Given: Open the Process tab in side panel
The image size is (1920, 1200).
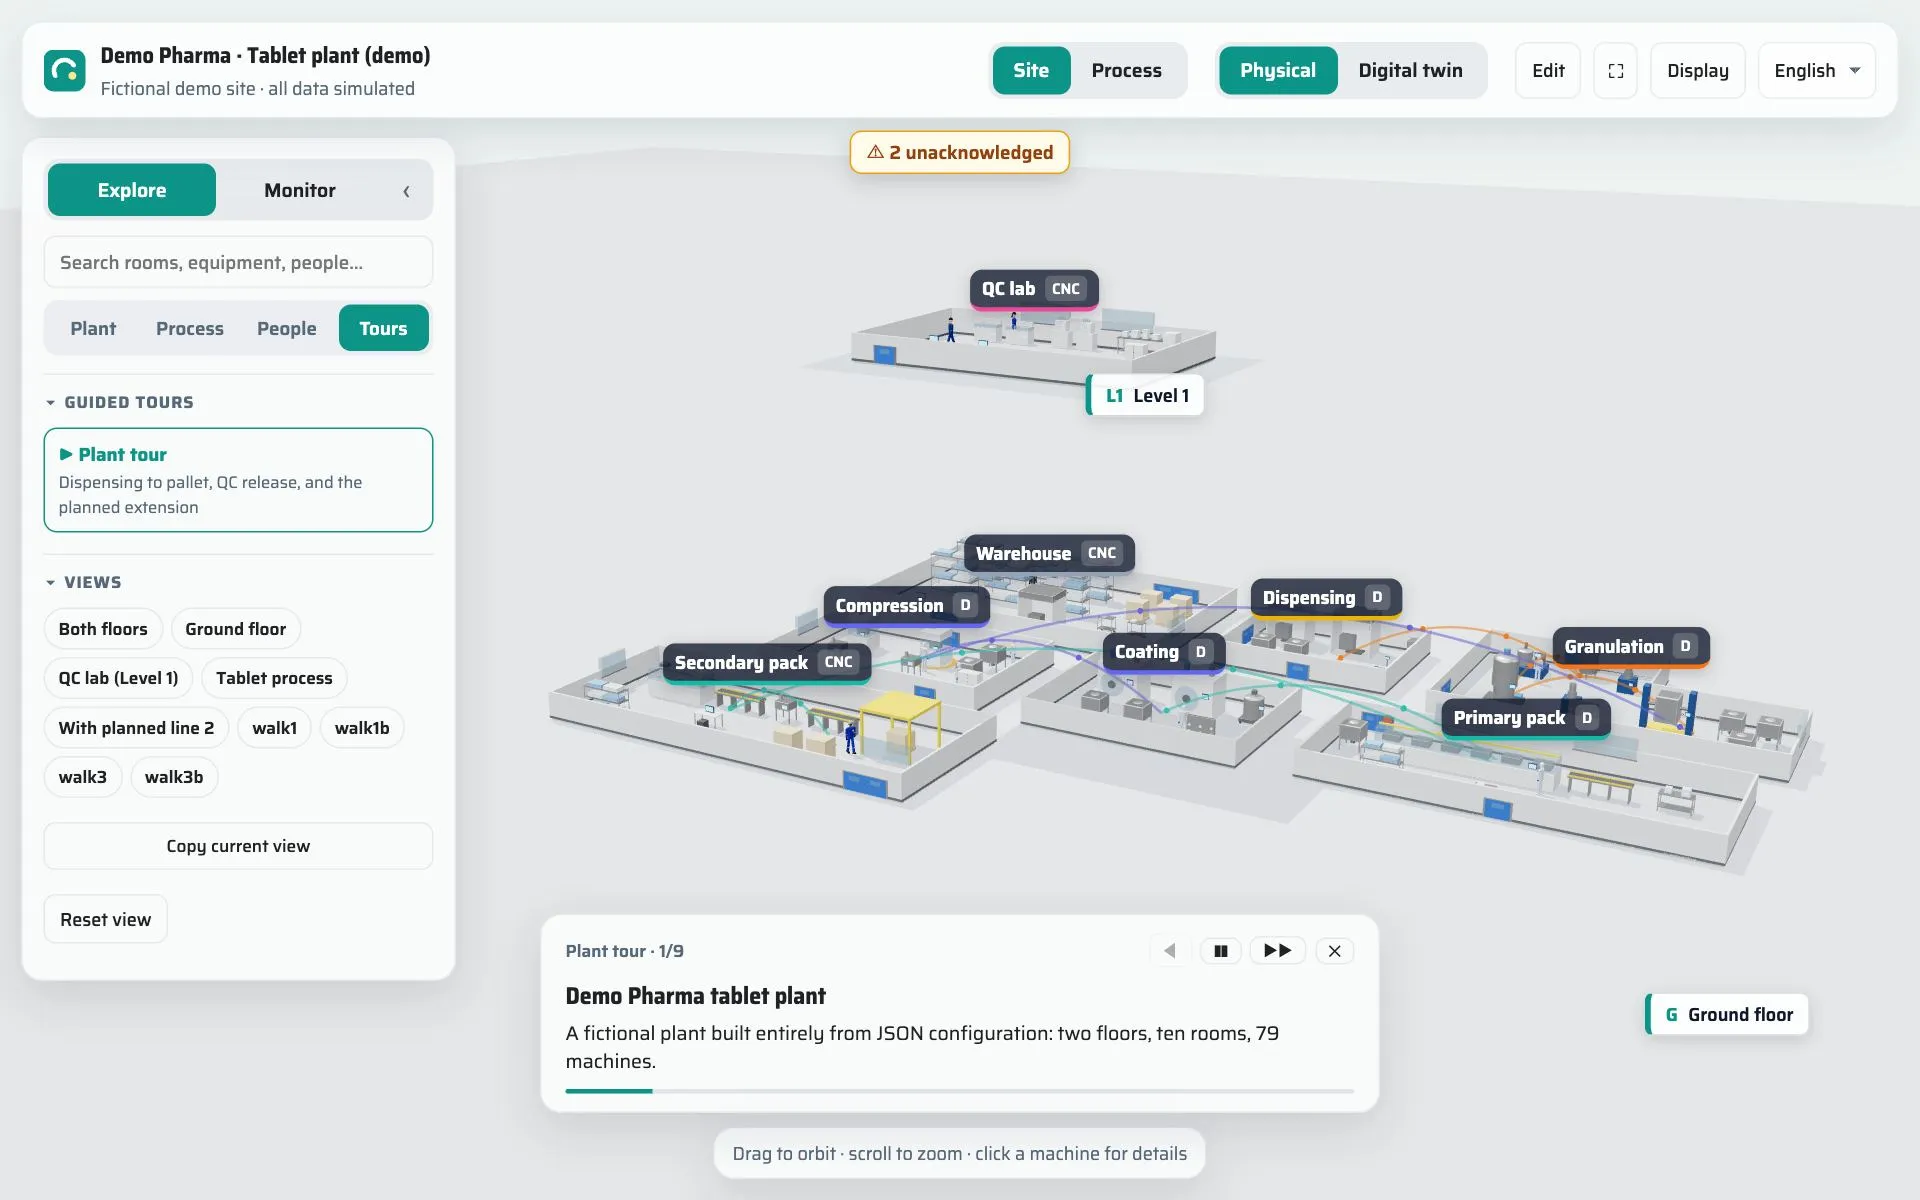Looking at the screenshot, I should click(190, 328).
